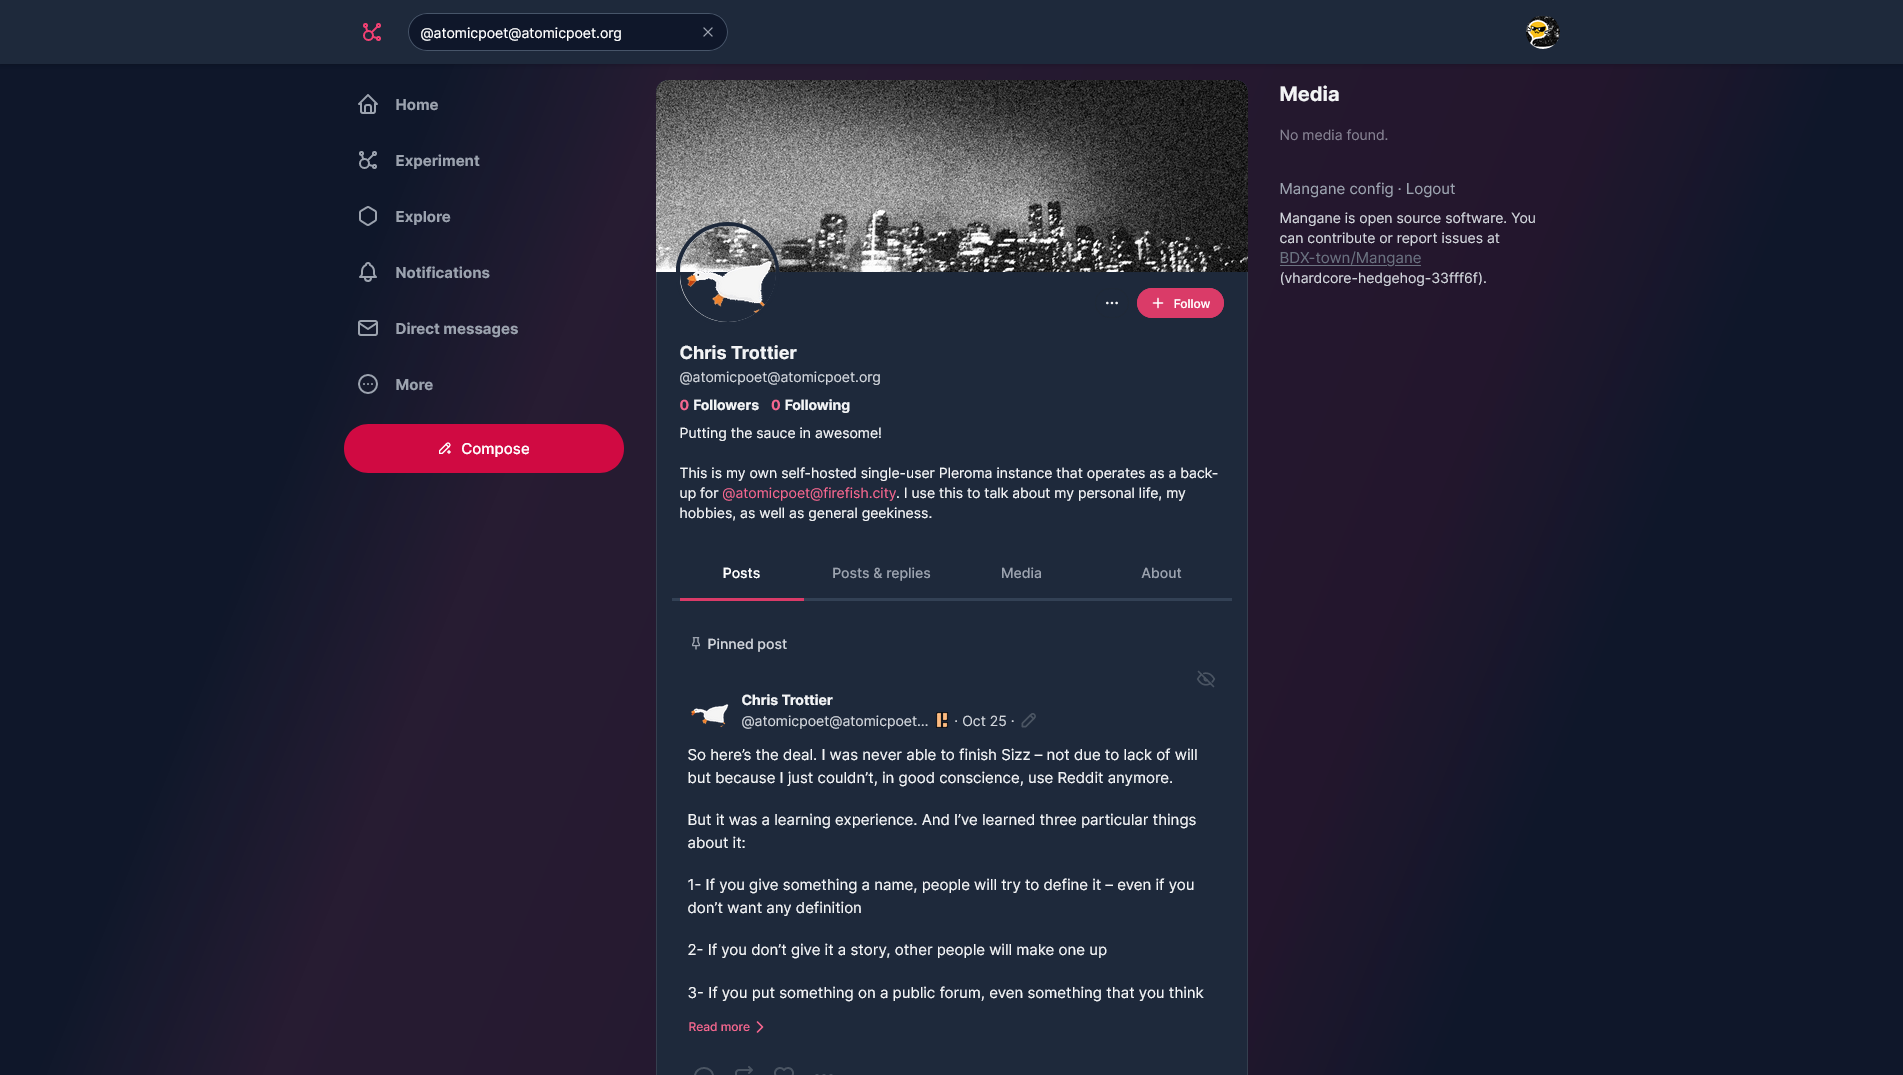Open Direct messages
Viewport: 1903px width, 1075px height.
[x=437, y=328]
